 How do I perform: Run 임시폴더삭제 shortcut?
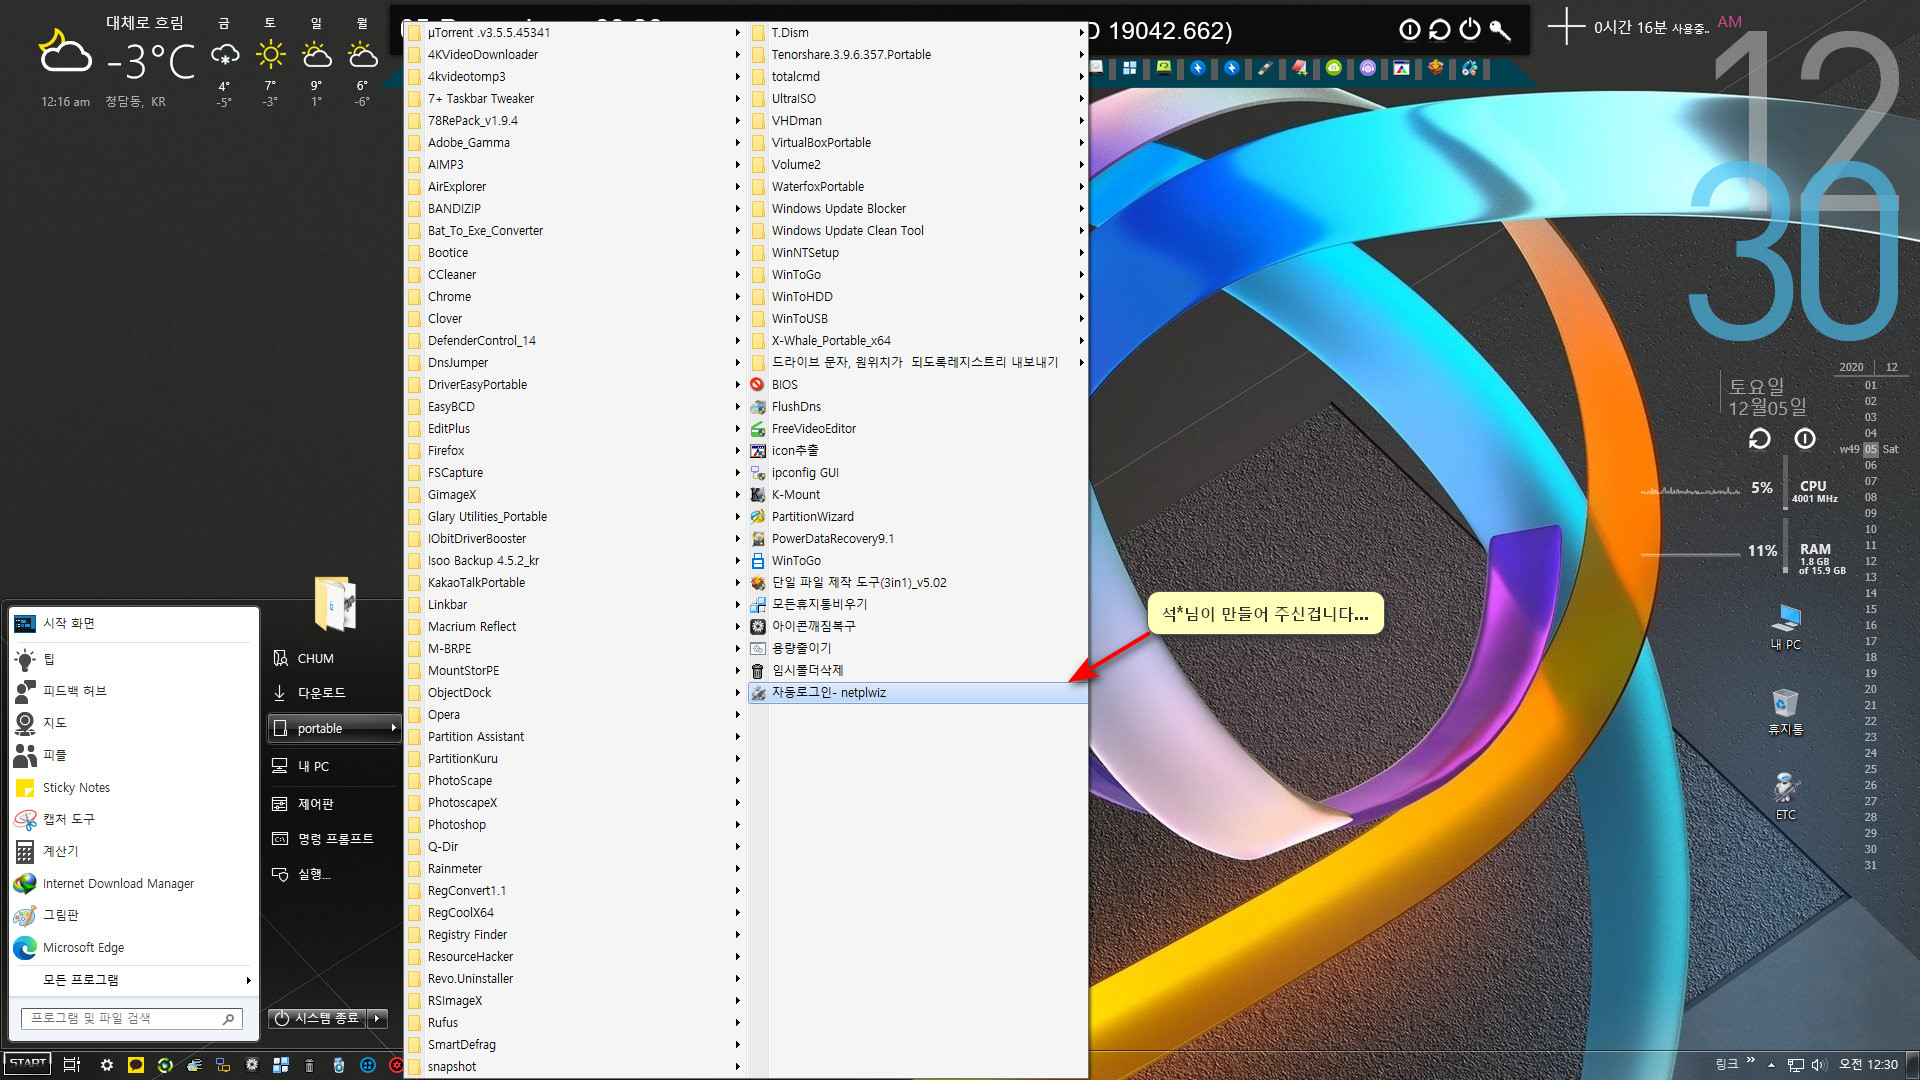918,671
